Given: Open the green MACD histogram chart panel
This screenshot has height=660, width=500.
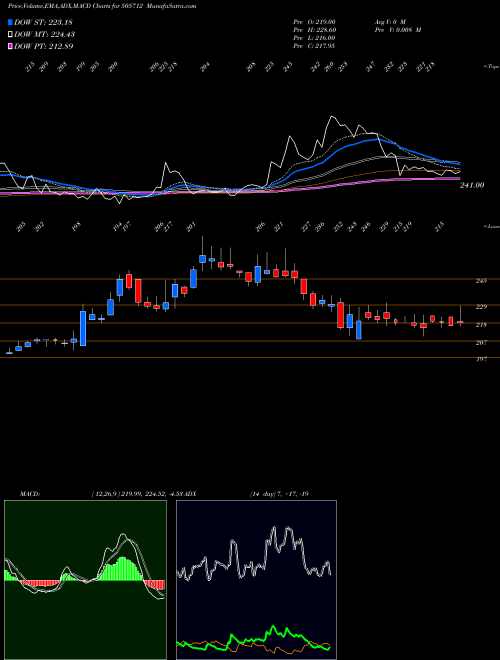Looking at the screenshot, I should pyautogui.click(x=85, y=580).
